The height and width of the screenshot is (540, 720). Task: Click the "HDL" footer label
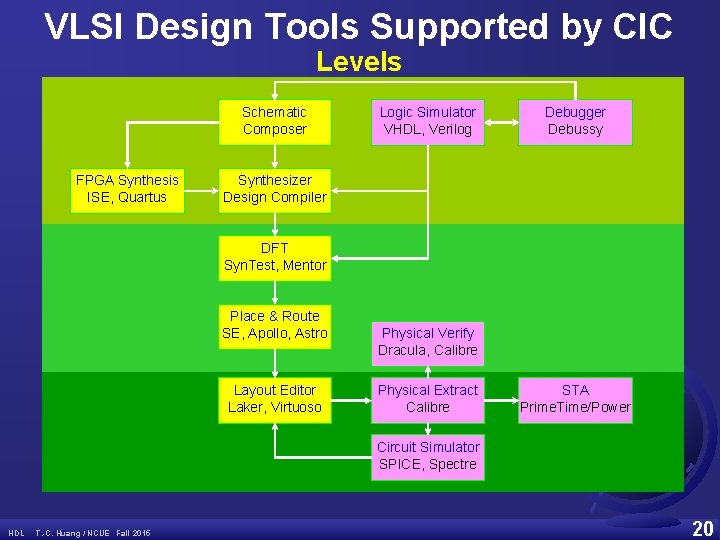17,533
